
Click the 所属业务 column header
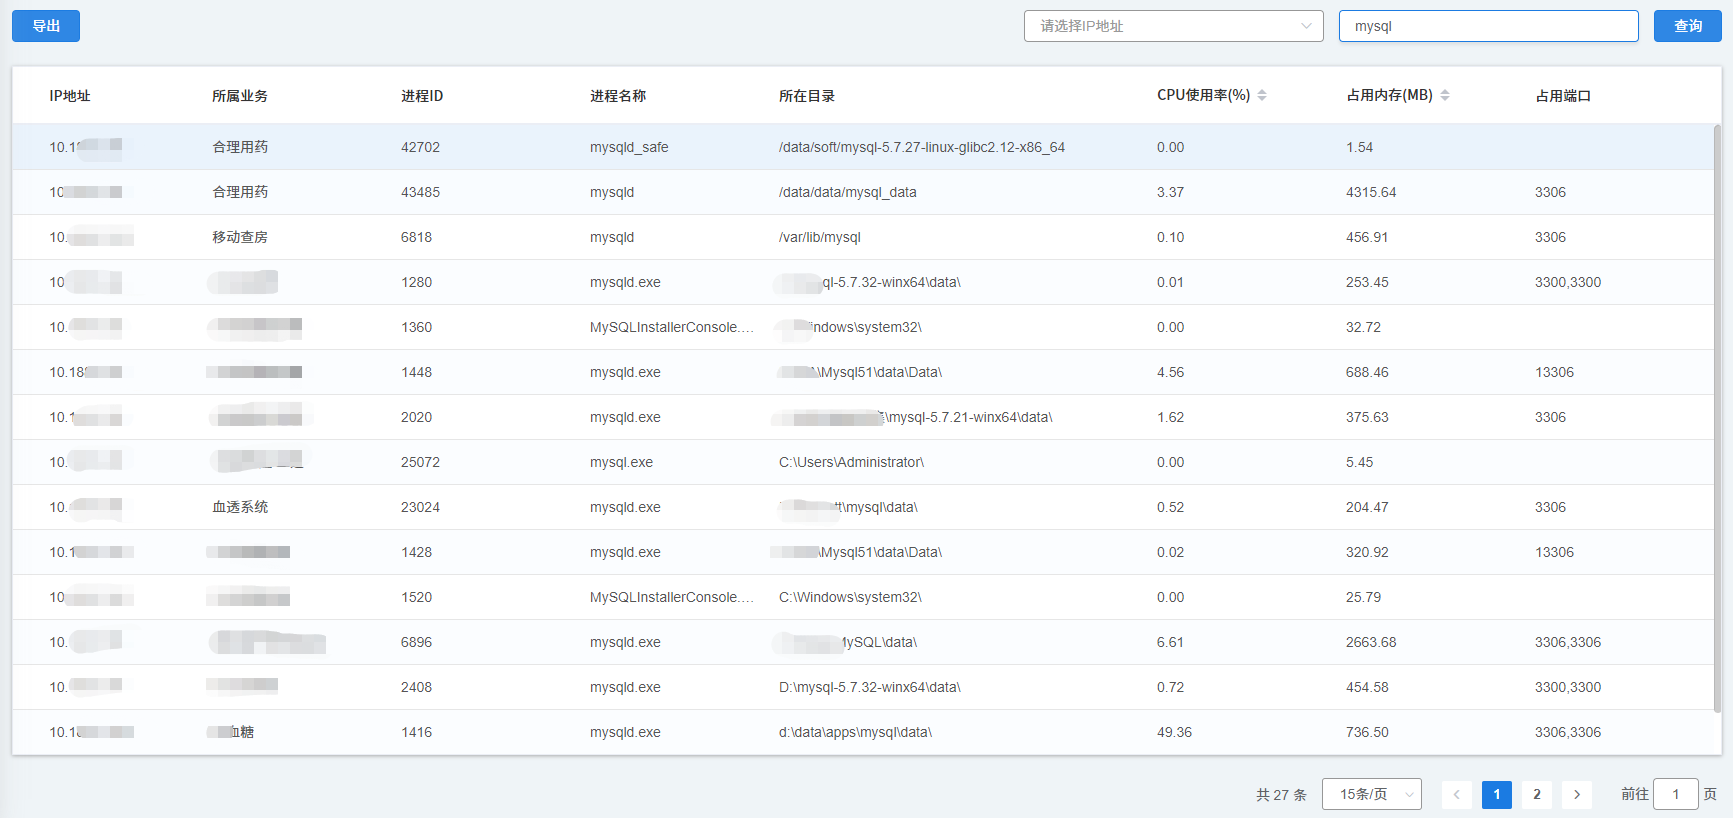click(240, 96)
